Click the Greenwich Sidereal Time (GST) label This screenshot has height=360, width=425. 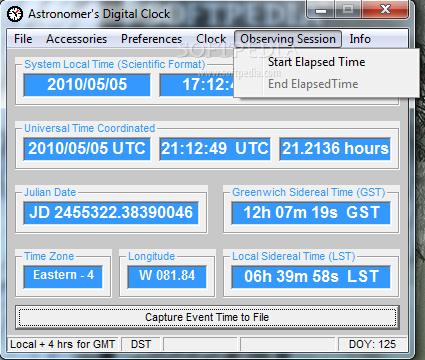309,192
